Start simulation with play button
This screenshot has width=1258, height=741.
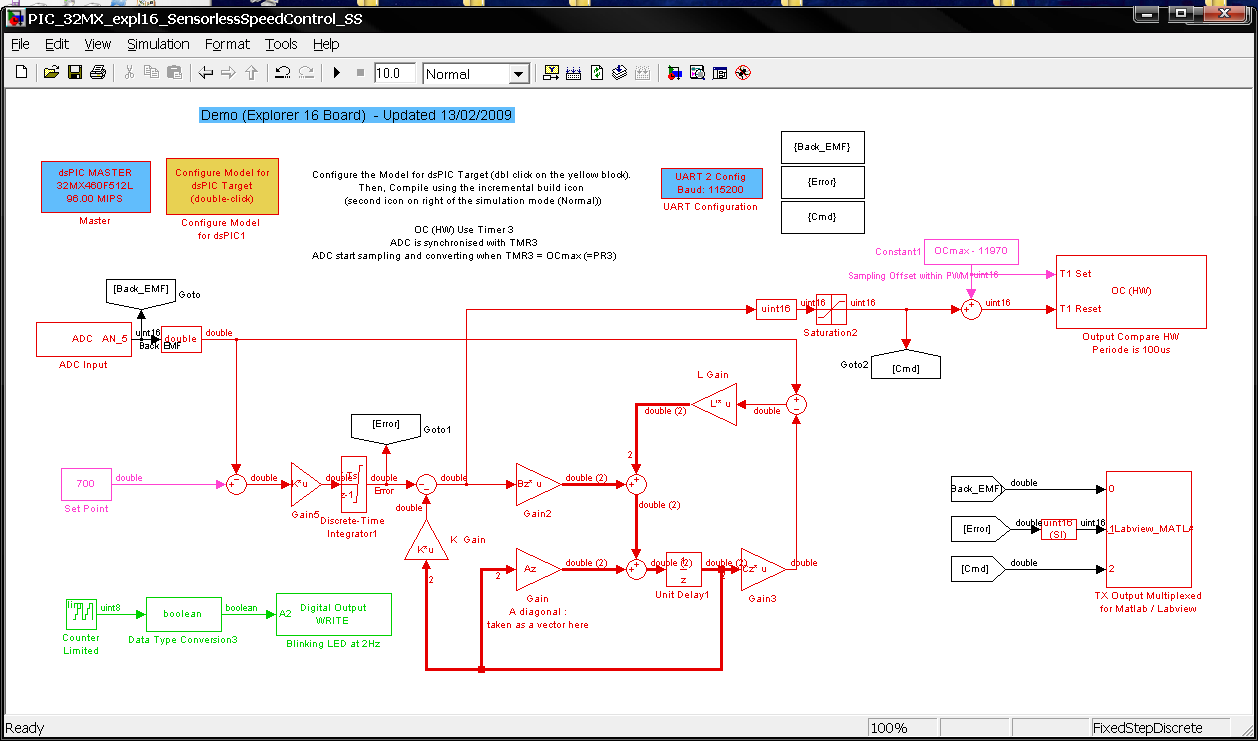tap(337, 73)
